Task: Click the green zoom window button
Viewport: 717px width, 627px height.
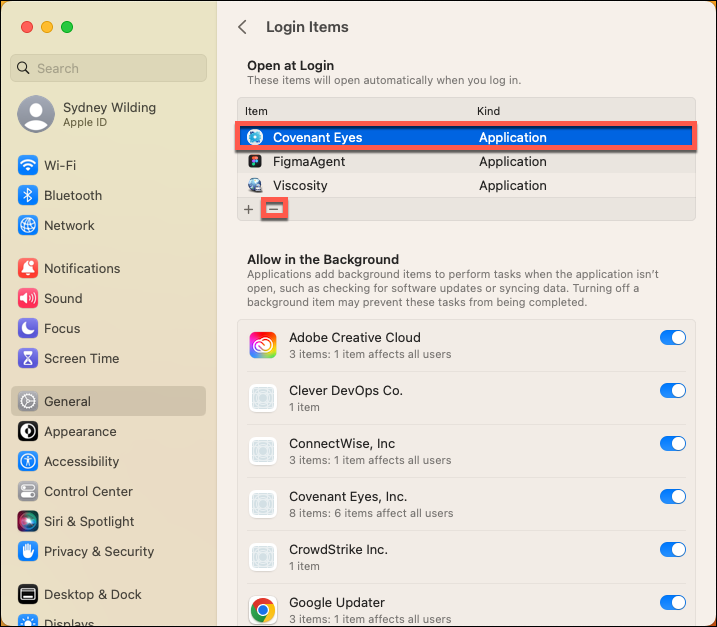Action: (67, 27)
